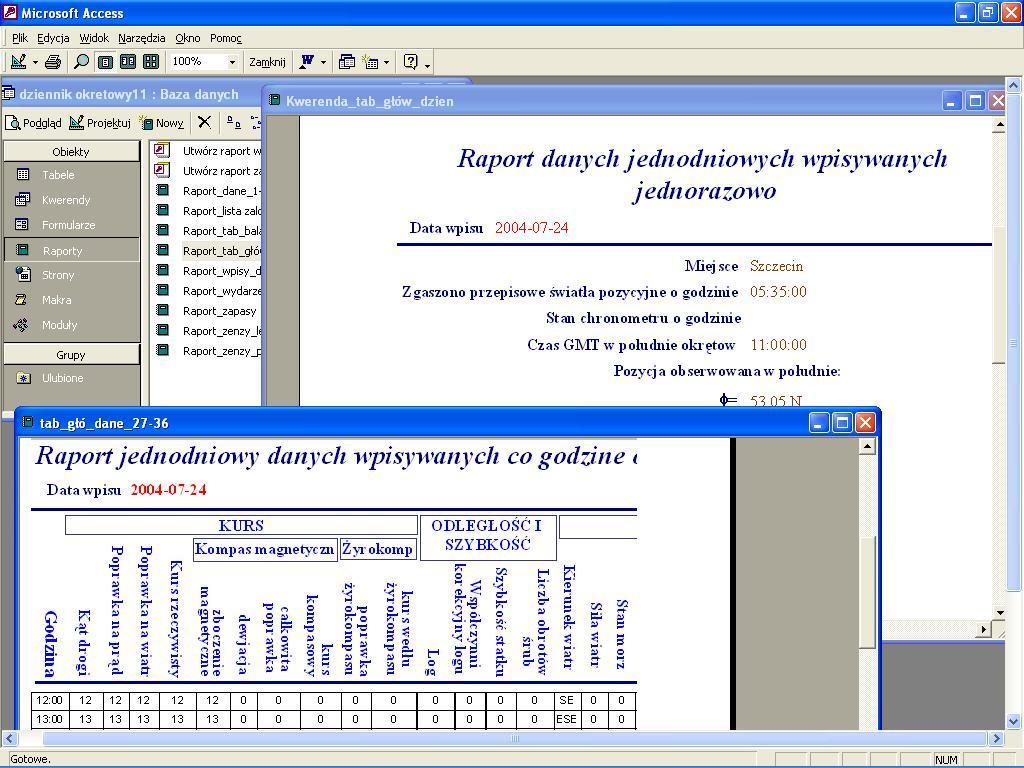Expand the New Object dropdown arrow
This screenshot has height=768, width=1024.
pos(387,63)
